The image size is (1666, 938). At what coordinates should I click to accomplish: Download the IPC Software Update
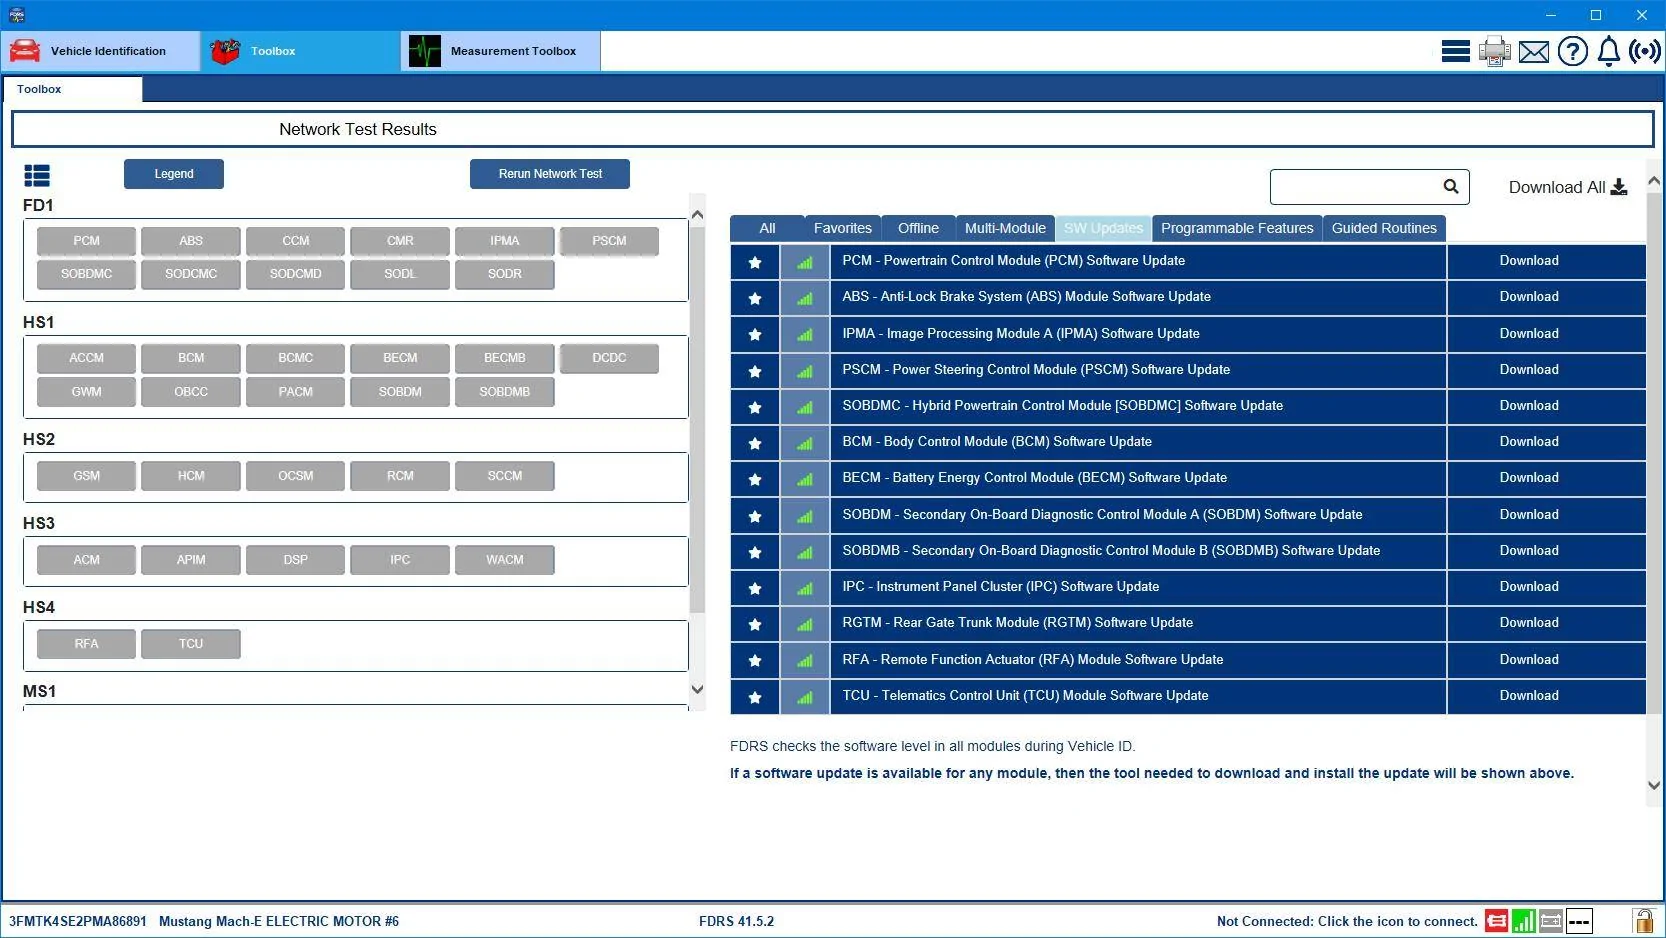pos(1529,587)
